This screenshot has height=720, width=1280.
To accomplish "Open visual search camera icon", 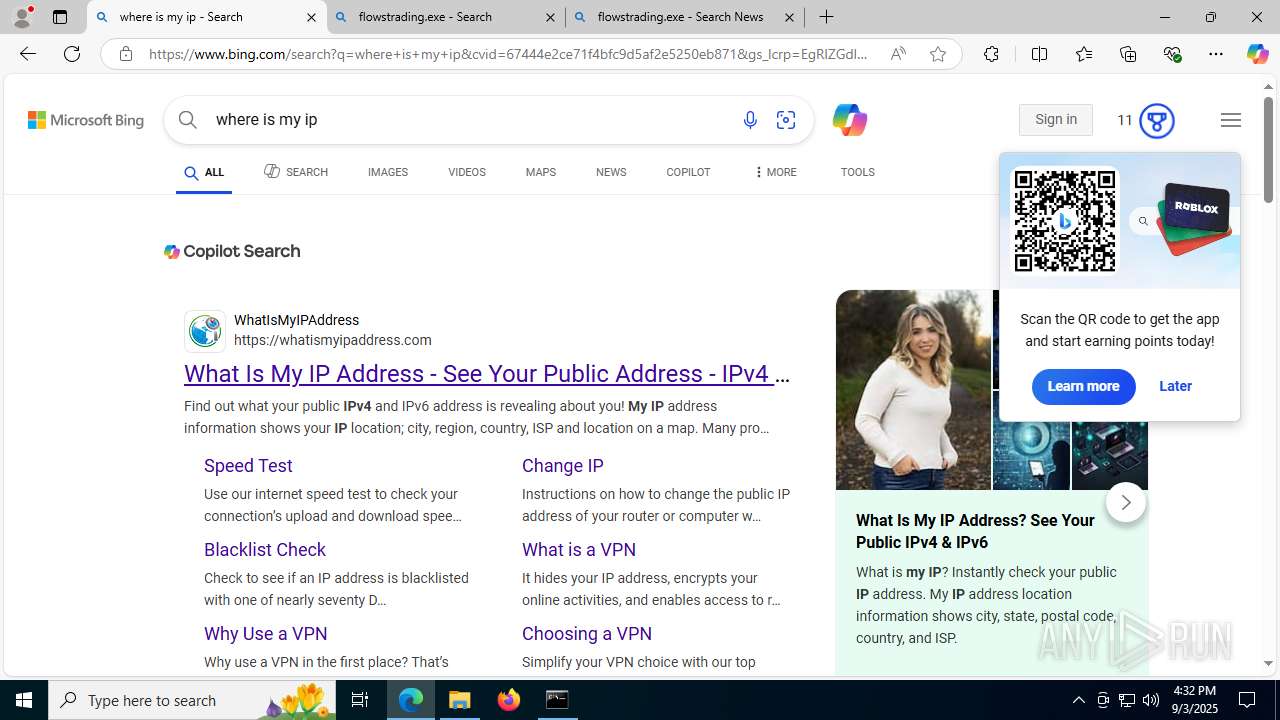I will 786,120.
